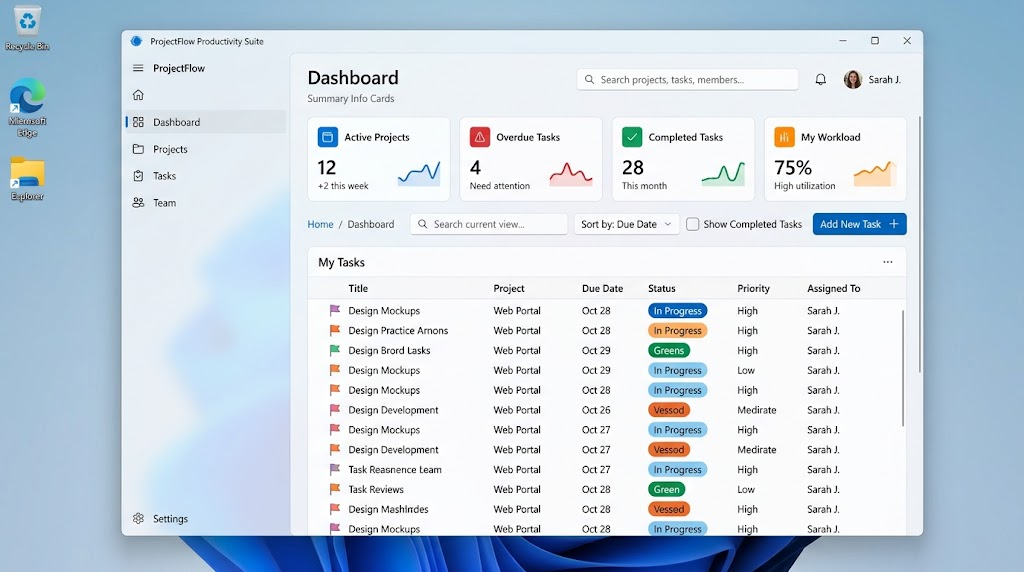Screen dimensions: 1024x572
Task: Click the Dashboard grid icon in sidebar
Action: coord(138,122)
